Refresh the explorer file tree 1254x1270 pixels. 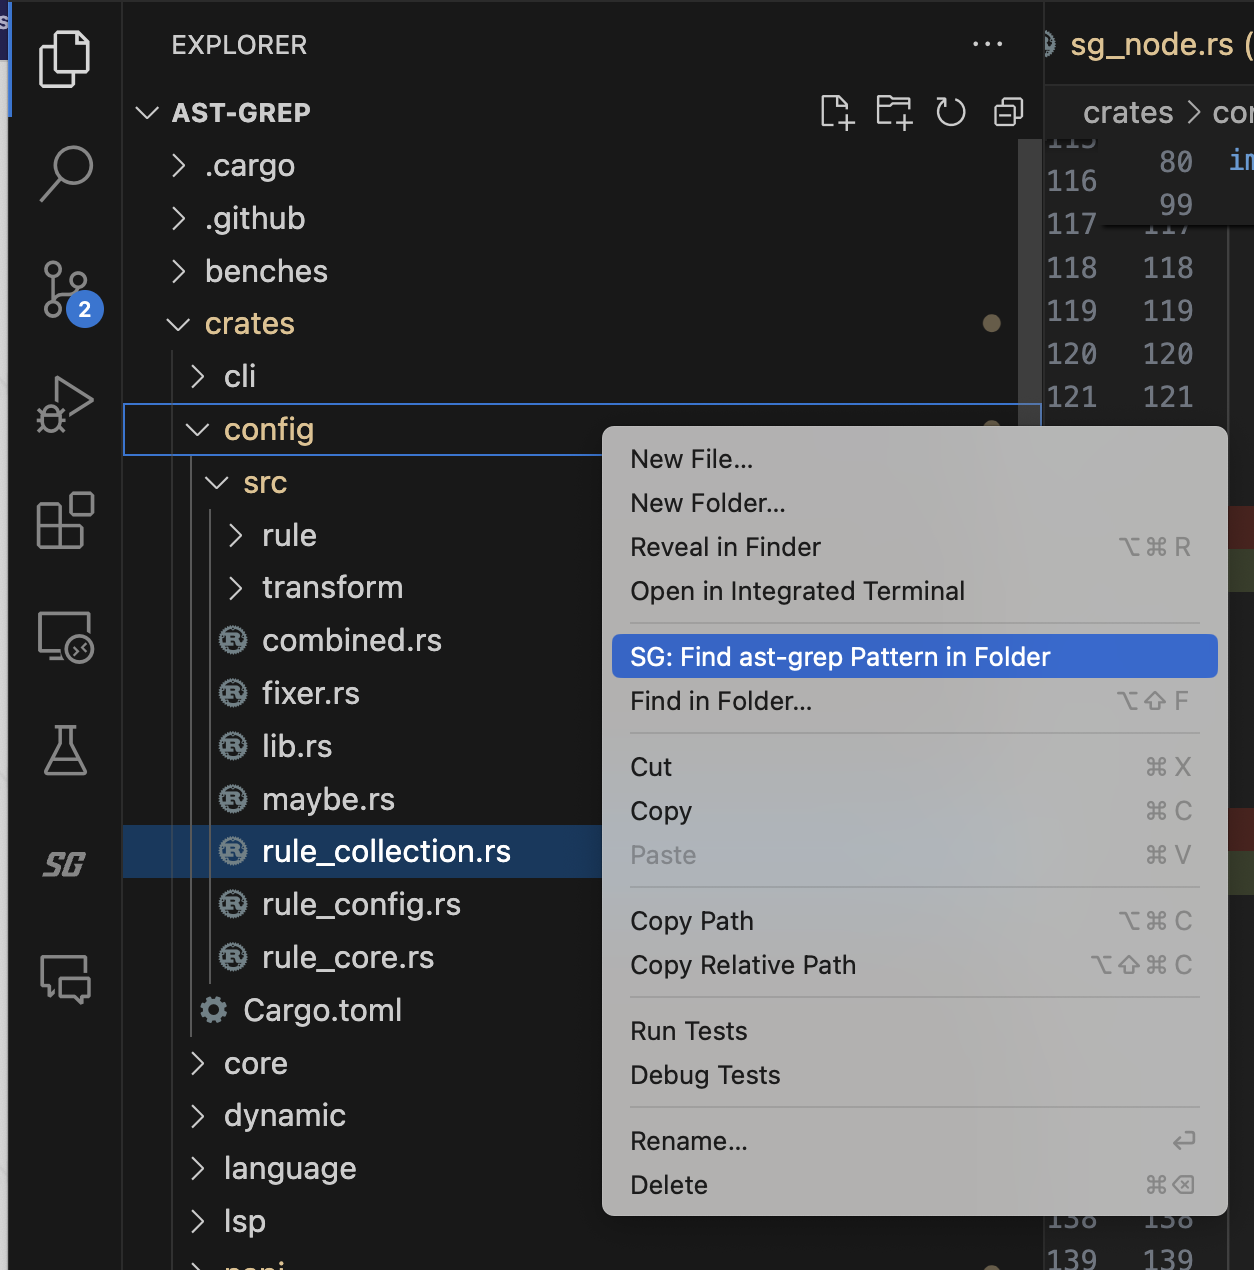coord(951,112)
